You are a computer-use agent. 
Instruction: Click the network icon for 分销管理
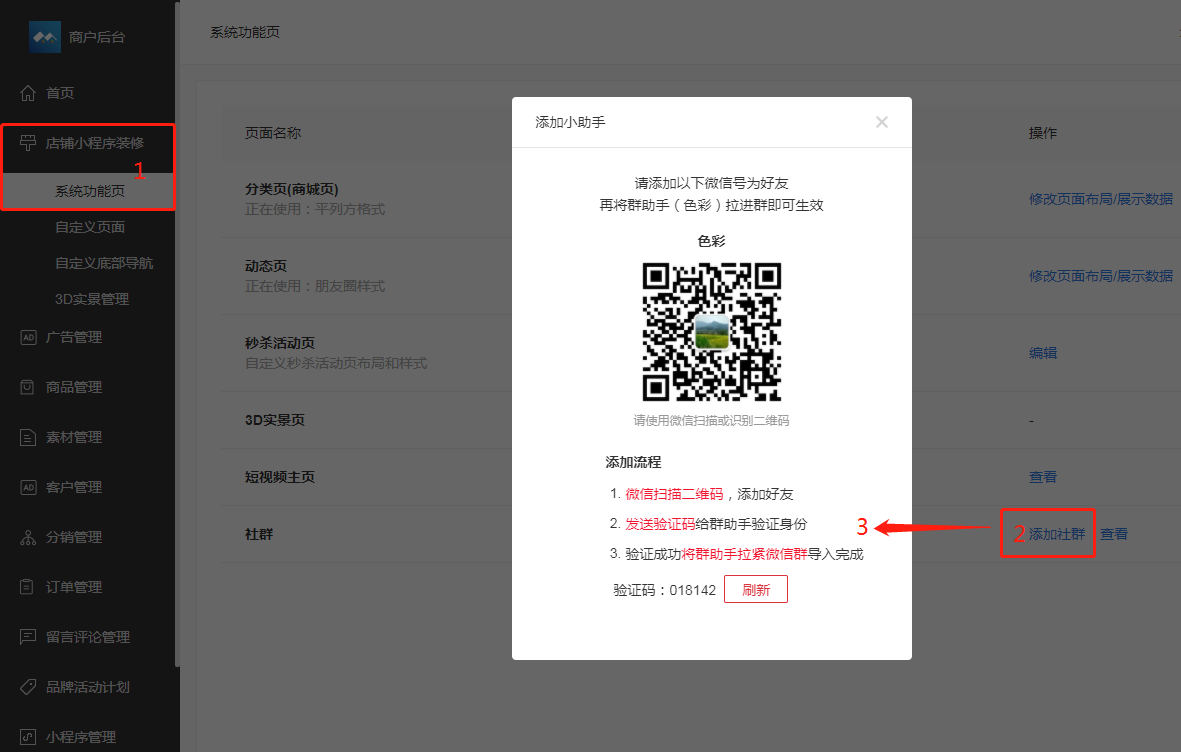tap(28, 537)
